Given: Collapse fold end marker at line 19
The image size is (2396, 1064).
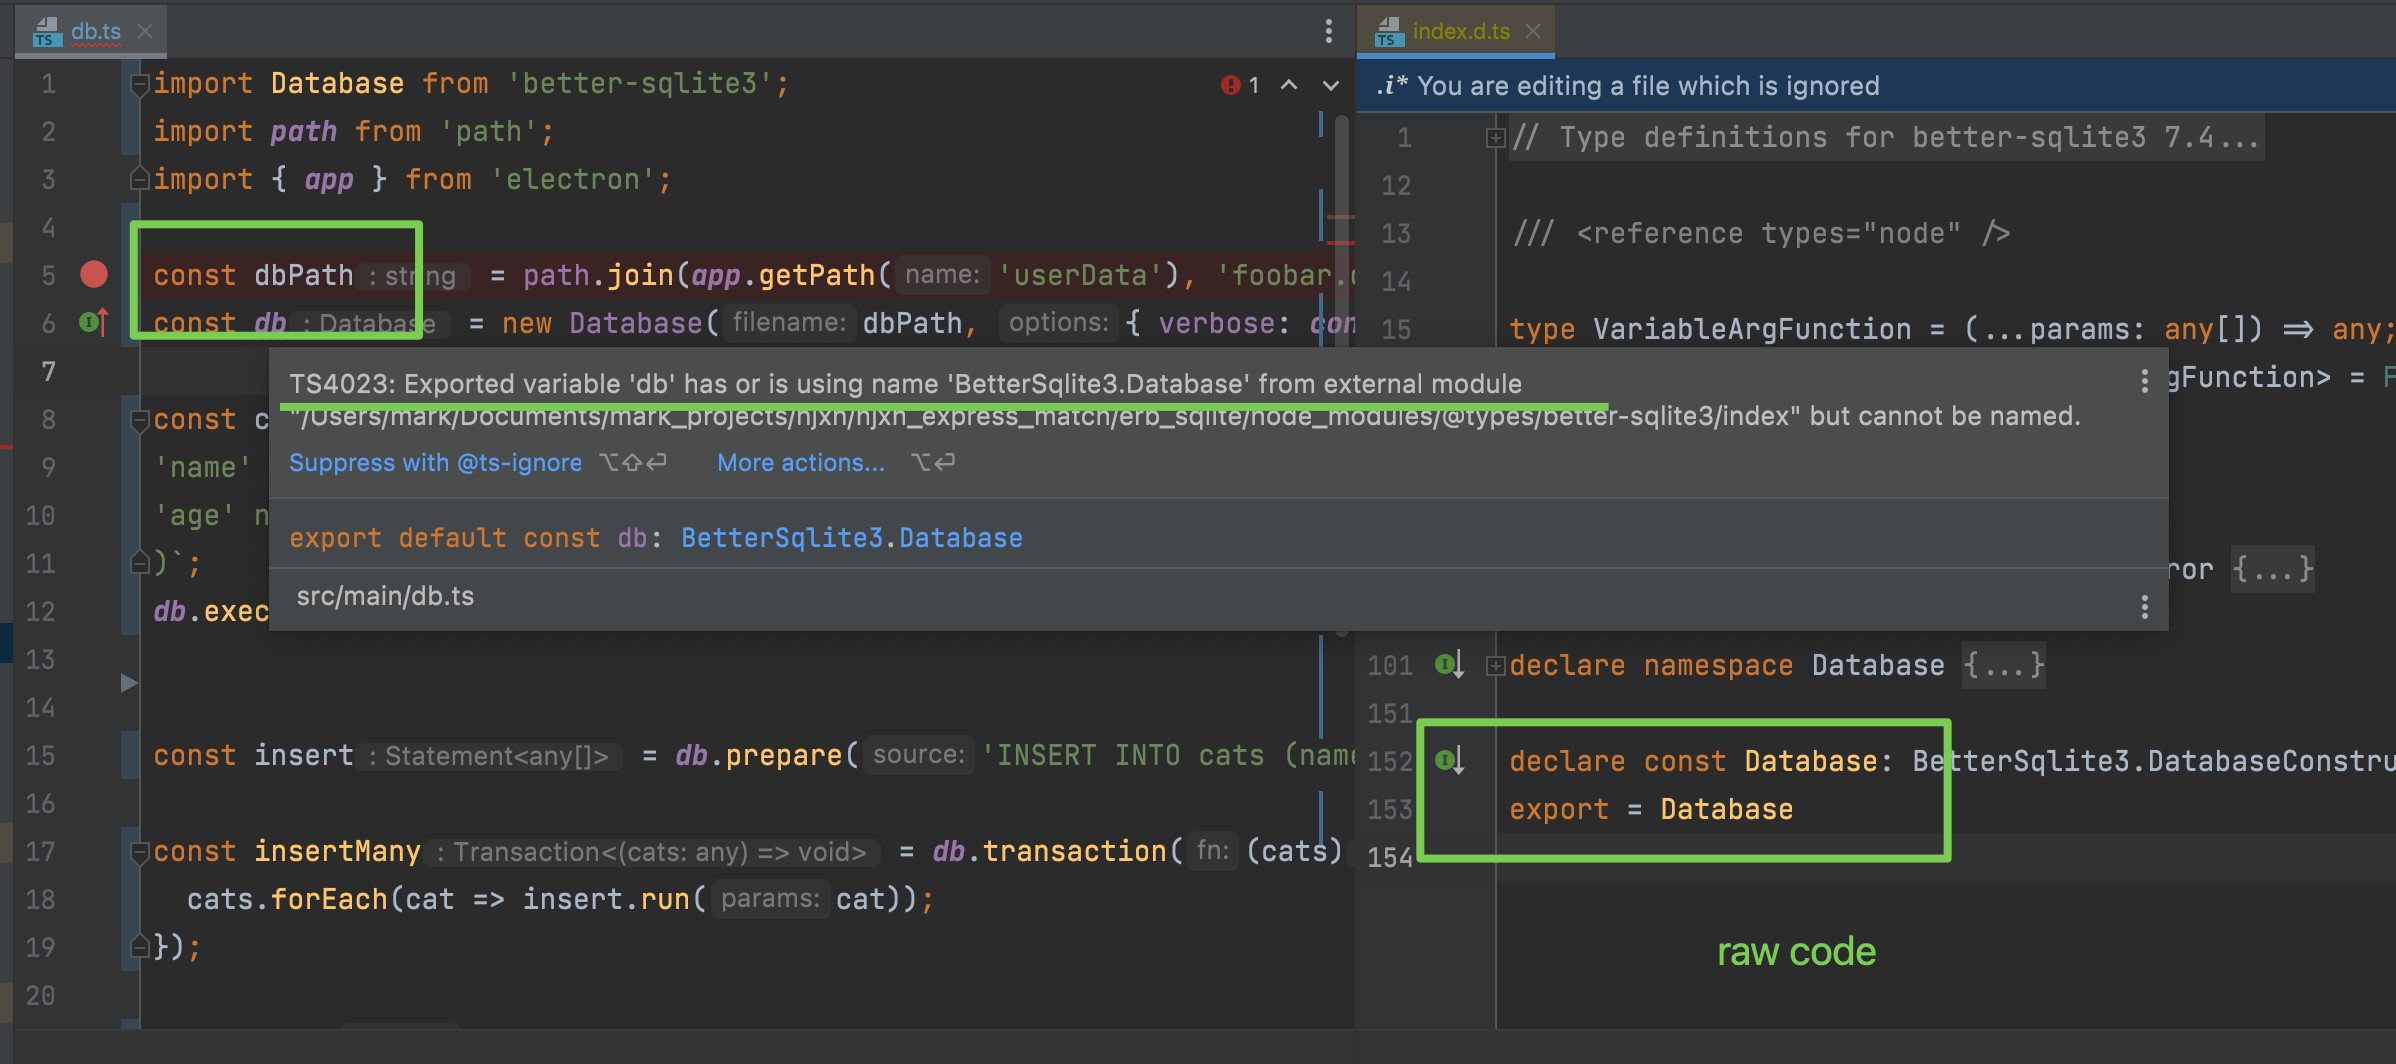Looking at the screenshot, I should click(140, 946).
